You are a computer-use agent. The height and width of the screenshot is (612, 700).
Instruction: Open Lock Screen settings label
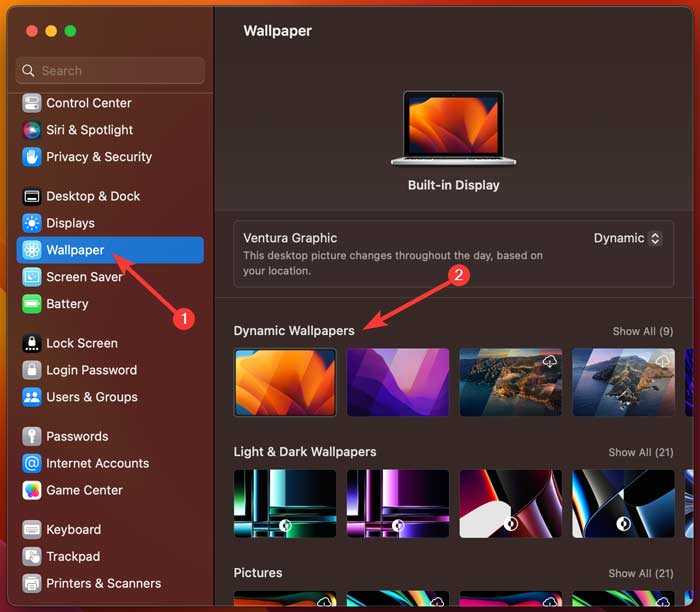pyautogui.click(x=82, y=343)
